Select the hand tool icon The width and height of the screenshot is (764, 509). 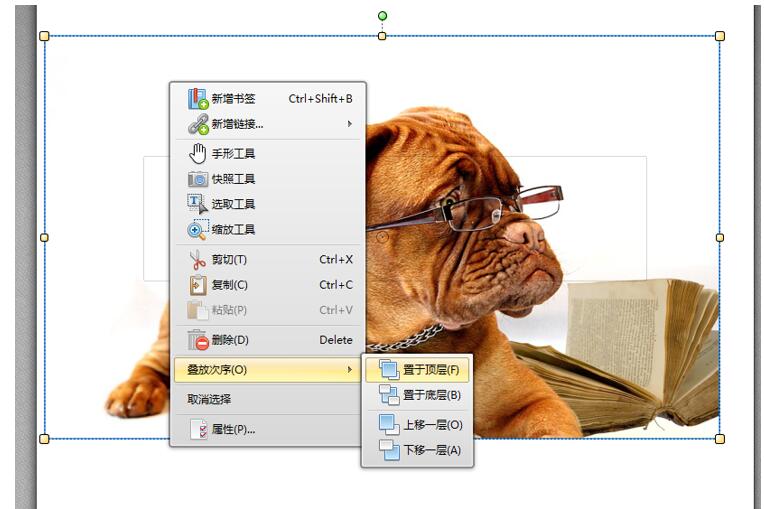coord(198,154)
